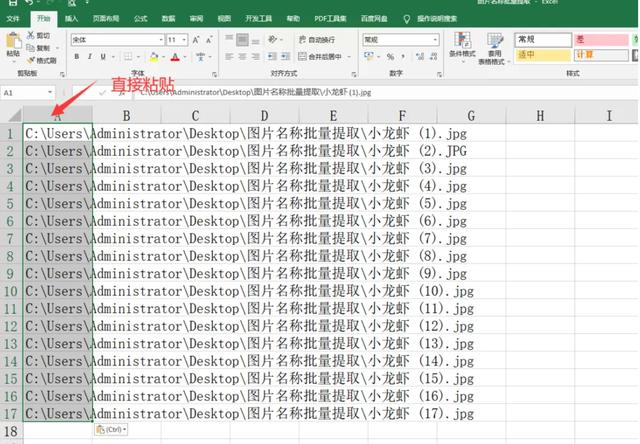The image size is (640, 444).
Task: Switch to the Developer (开发工具) tab
Action: coord(258,18)
